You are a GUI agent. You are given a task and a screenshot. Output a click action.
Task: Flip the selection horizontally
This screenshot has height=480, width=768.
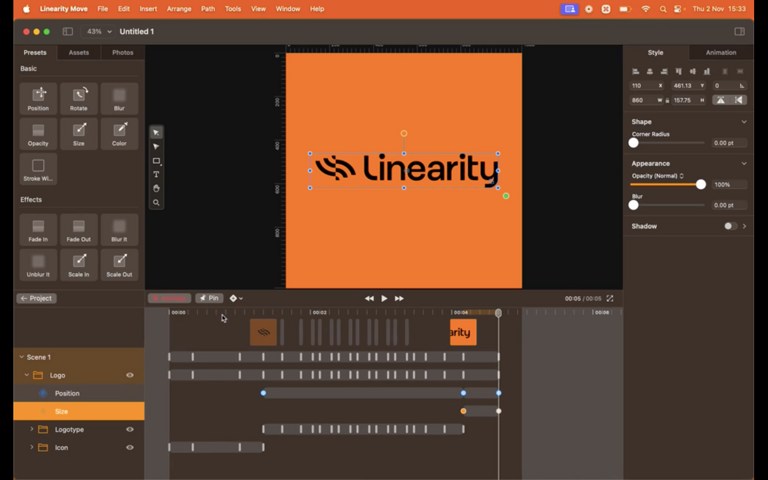click(738, 100)
